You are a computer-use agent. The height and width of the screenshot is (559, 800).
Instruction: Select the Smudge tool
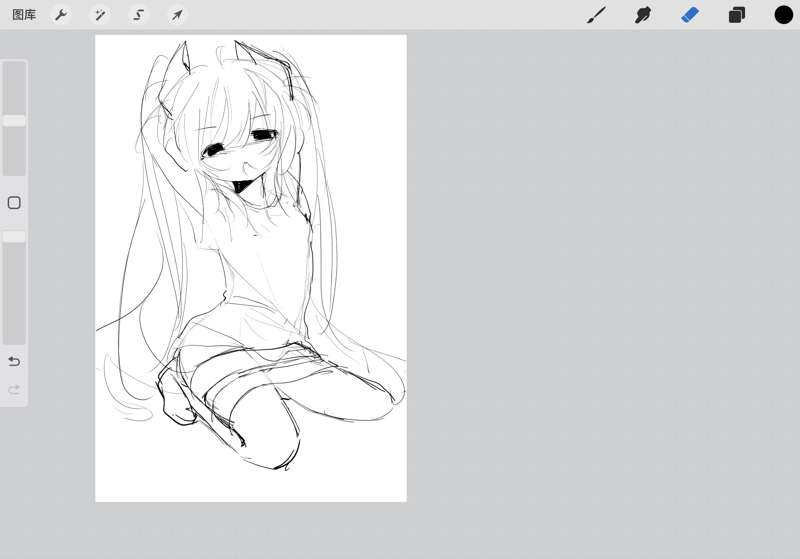(643, 15)
